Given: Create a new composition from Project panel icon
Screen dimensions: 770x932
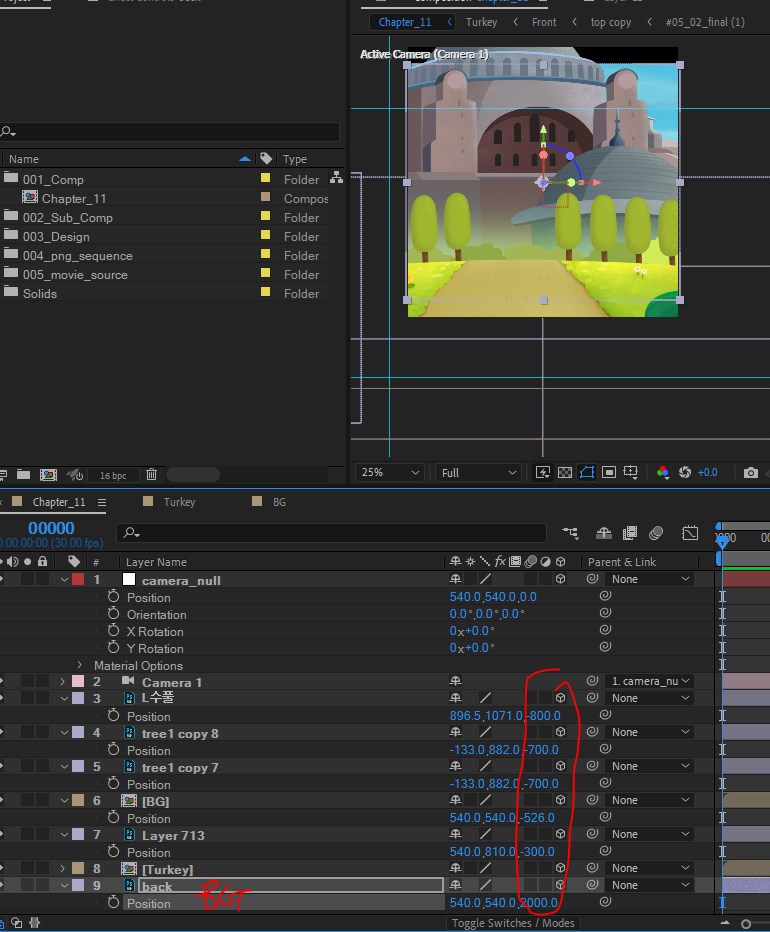Looking at the screenshot, I should point(48,474).
